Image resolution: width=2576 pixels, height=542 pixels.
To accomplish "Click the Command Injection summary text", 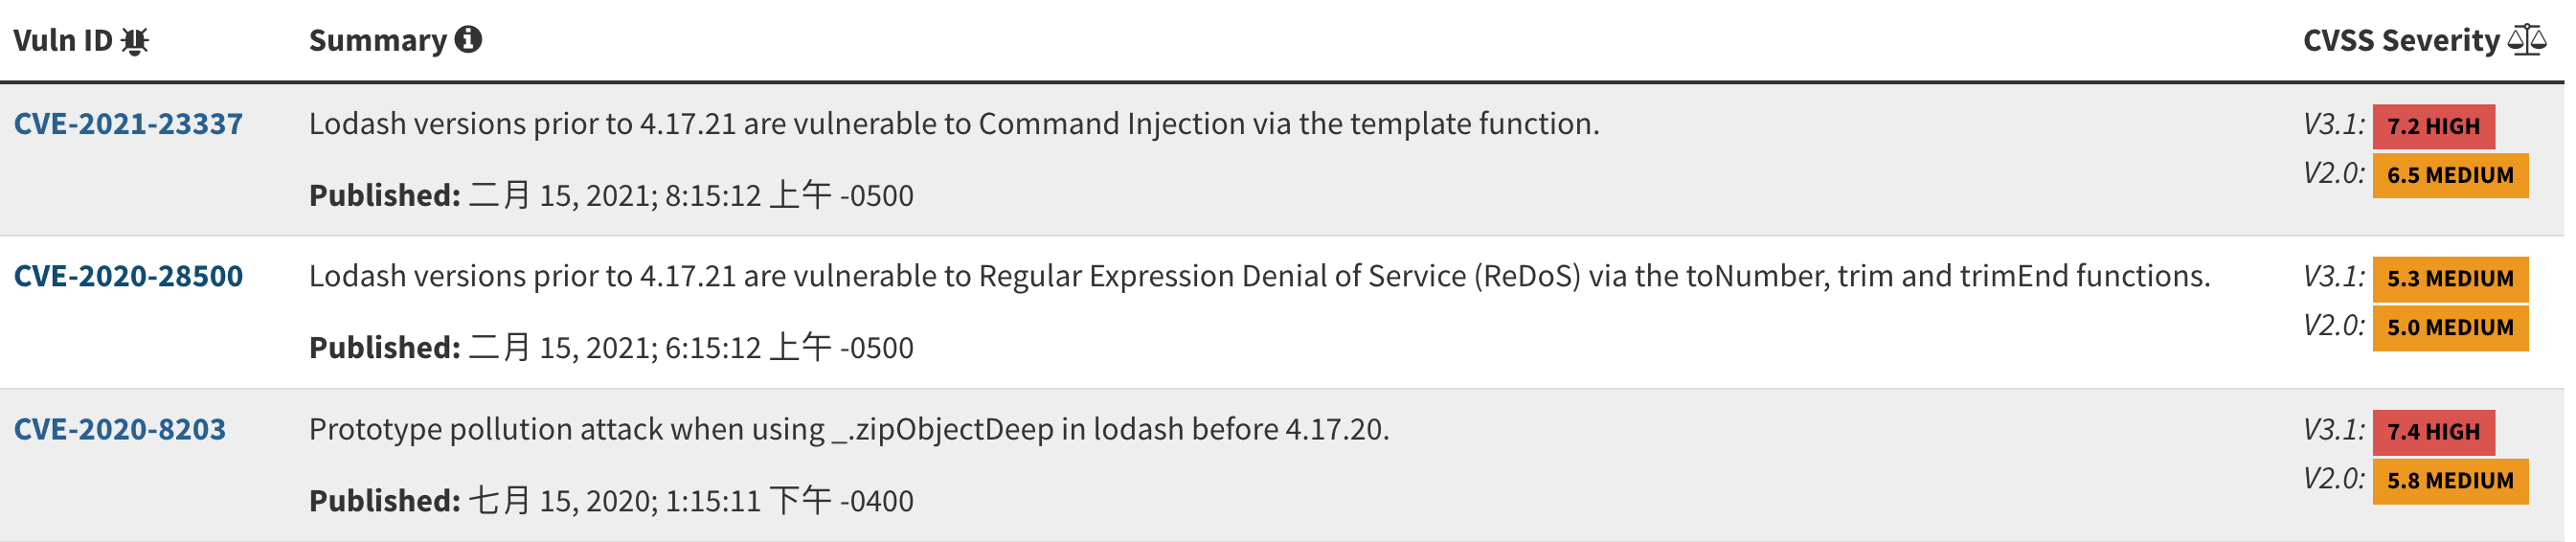I will pos(953,124).
